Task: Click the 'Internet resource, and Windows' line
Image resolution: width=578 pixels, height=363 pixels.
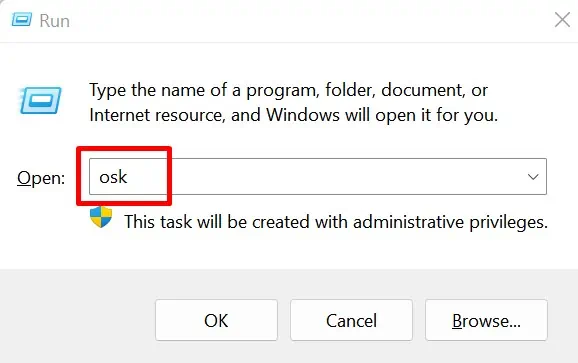Action: 293,115
